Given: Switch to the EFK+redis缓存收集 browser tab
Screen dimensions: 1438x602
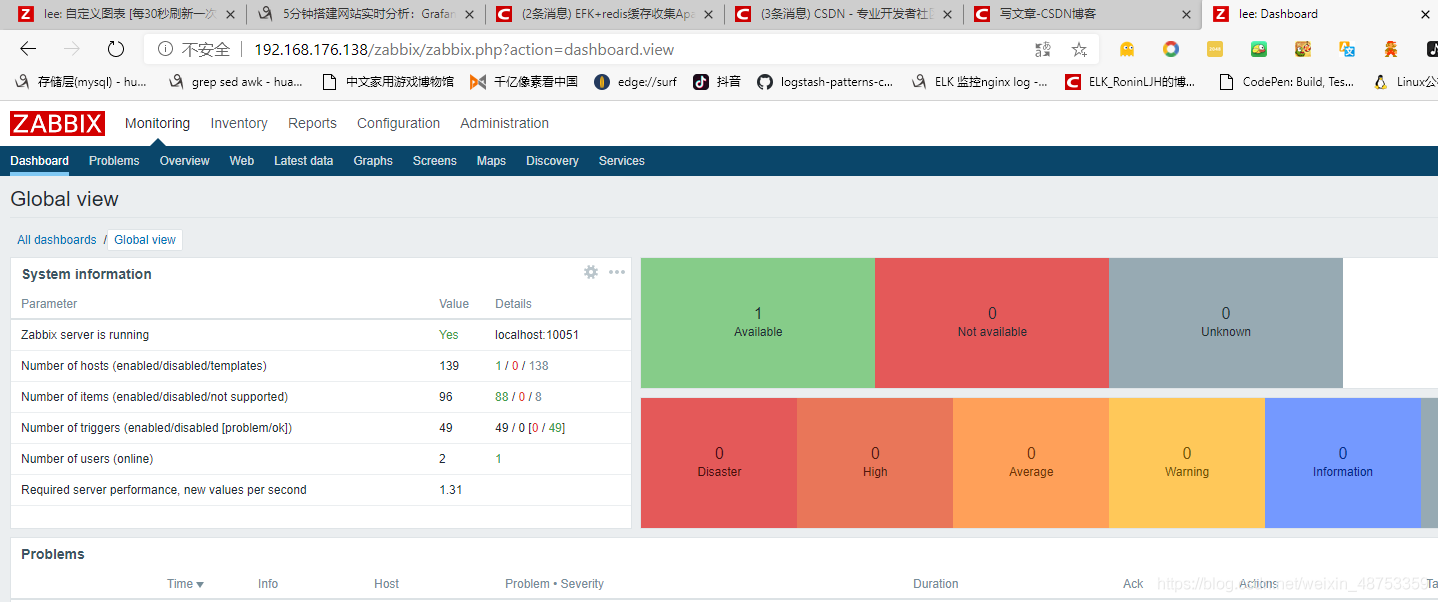Looking at the screenshot, I should point(605,14).
